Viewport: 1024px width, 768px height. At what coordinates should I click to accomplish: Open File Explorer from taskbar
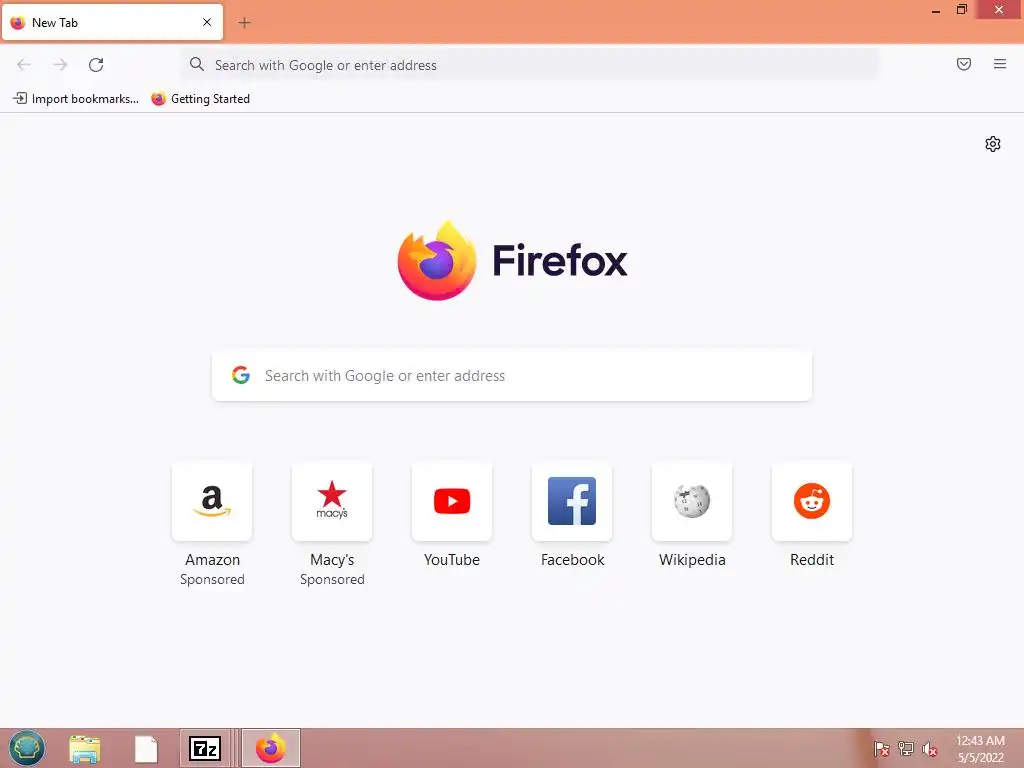[85, 749]
